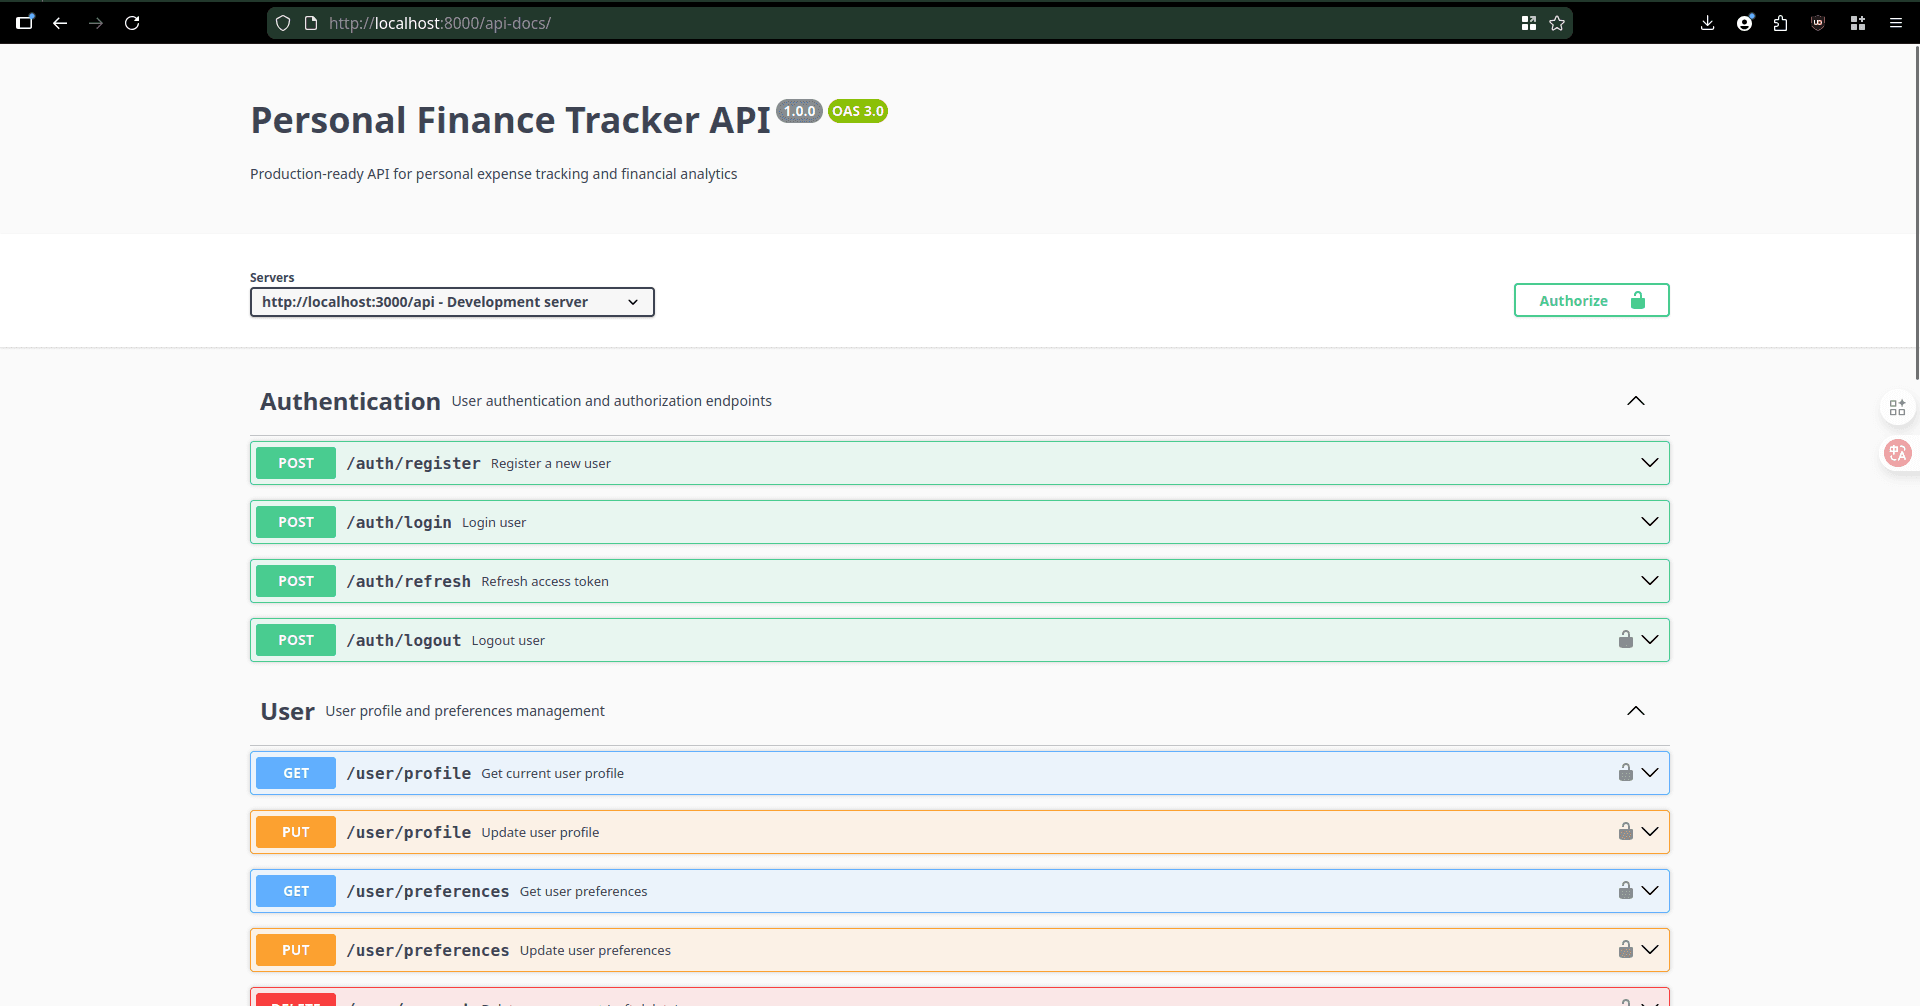The height and width of the screenshot is (1006, 1920).
Task: Click the 'Refresh access token' description
Action: (x=545, y=581)
